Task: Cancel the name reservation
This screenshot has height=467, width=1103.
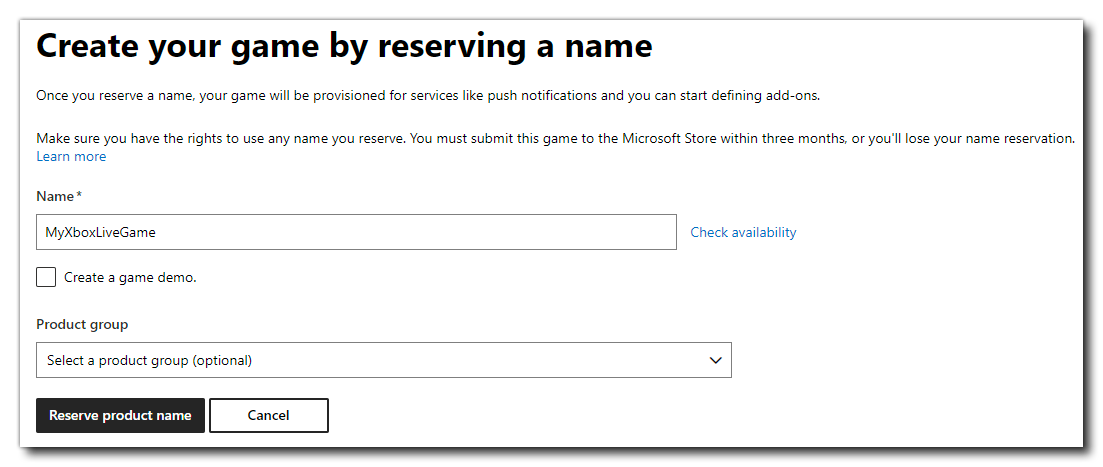Action: coord(269,416)
